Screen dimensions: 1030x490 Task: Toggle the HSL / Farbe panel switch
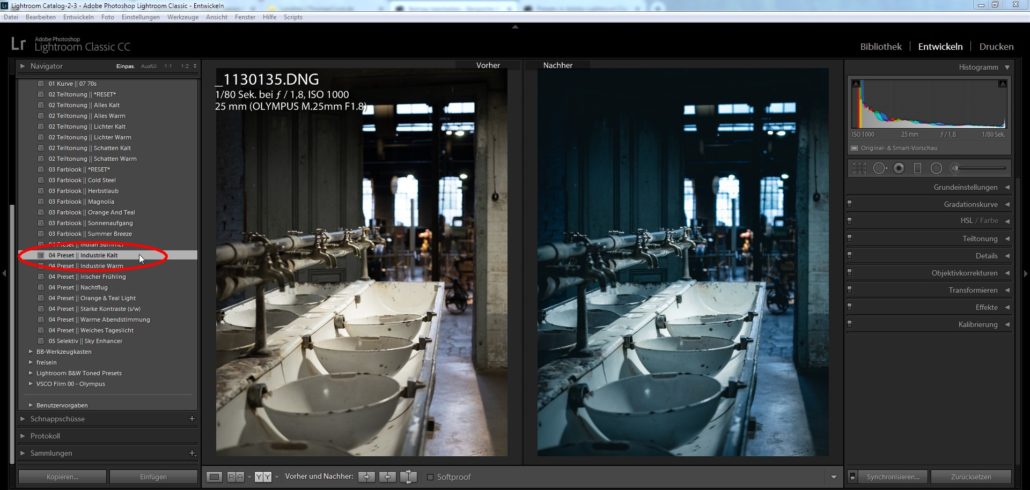click(850, 221)
